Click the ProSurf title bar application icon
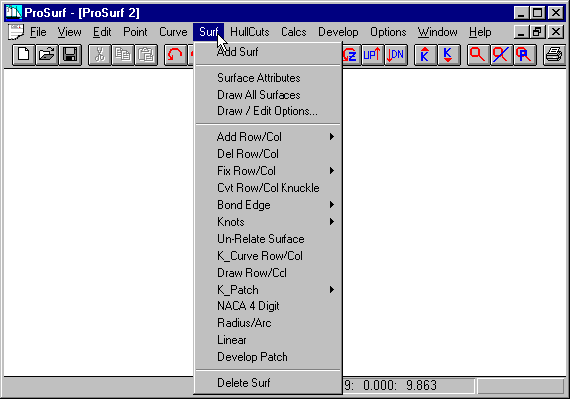This screenshot has width=570, height=400. 14,12
